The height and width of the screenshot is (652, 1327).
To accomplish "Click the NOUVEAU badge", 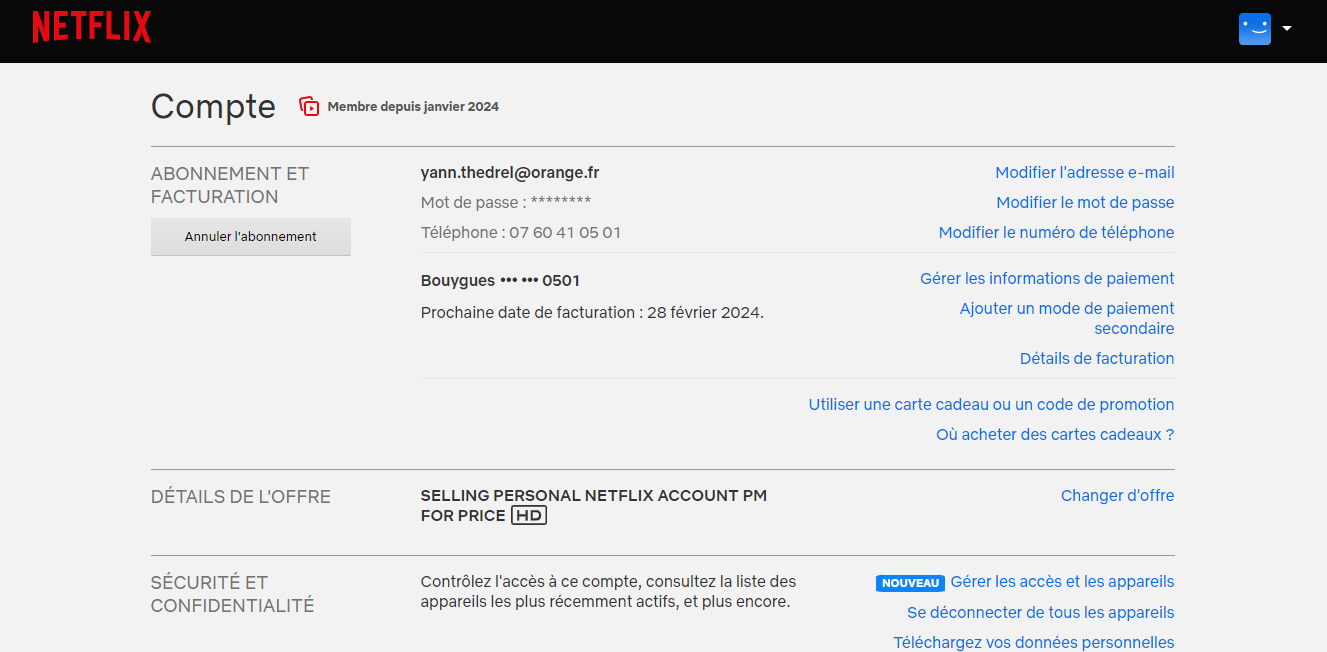I will [x=910, y=583].
